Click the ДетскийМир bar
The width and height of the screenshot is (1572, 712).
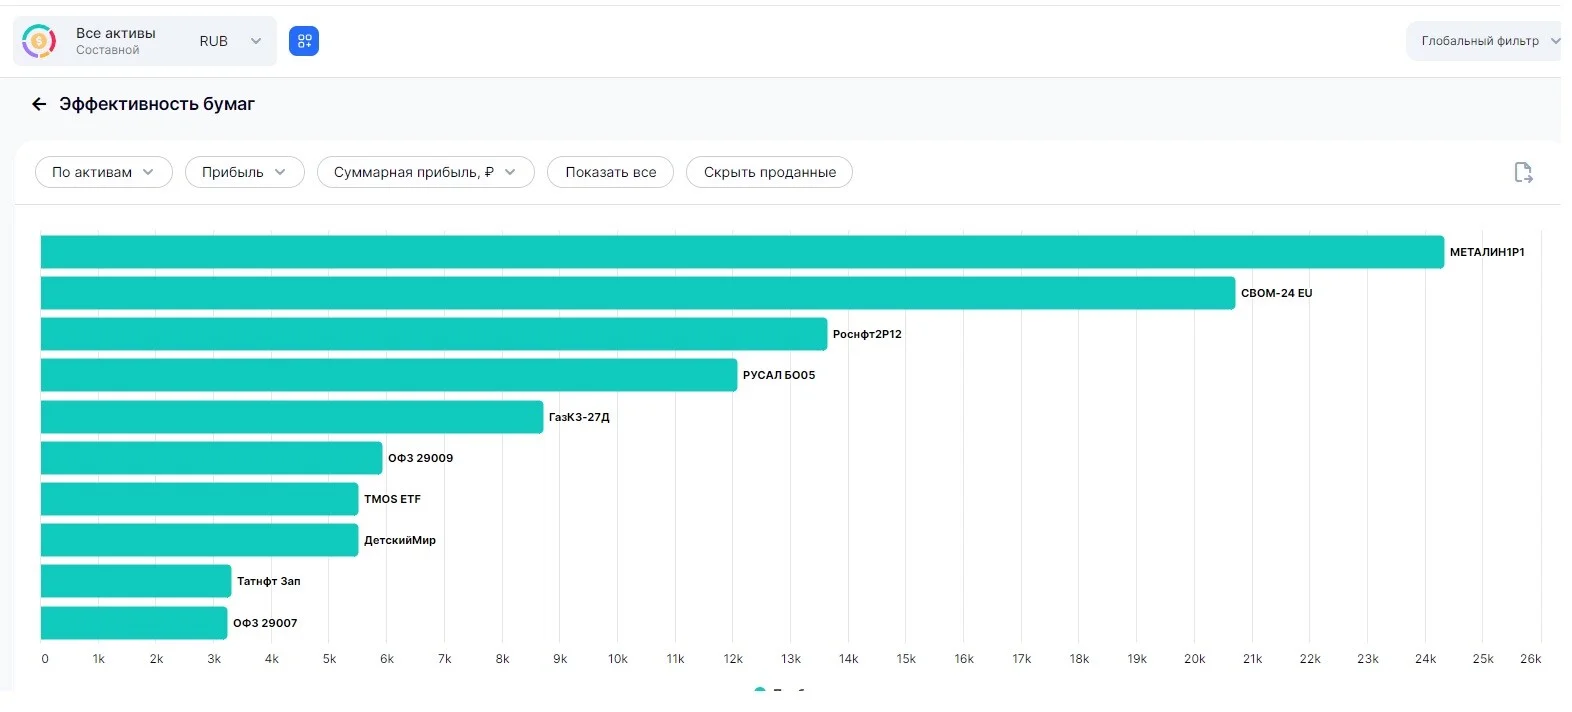point(200,540)
